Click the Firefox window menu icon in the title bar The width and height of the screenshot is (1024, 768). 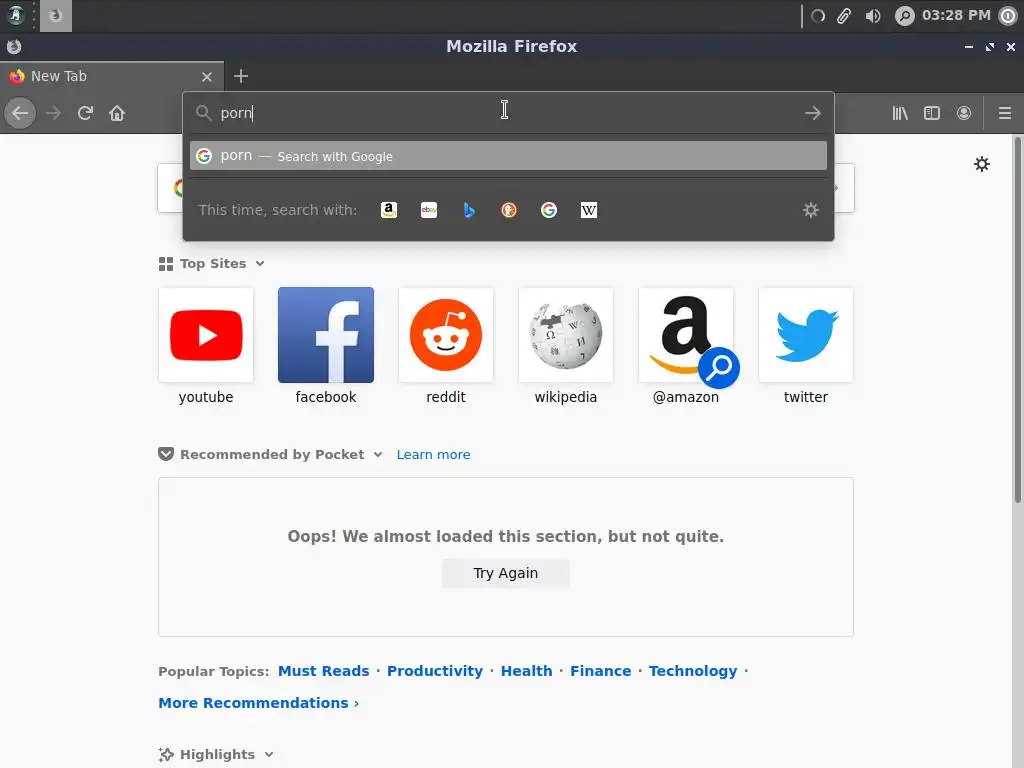pyautogui.click(x=14, y=46)
